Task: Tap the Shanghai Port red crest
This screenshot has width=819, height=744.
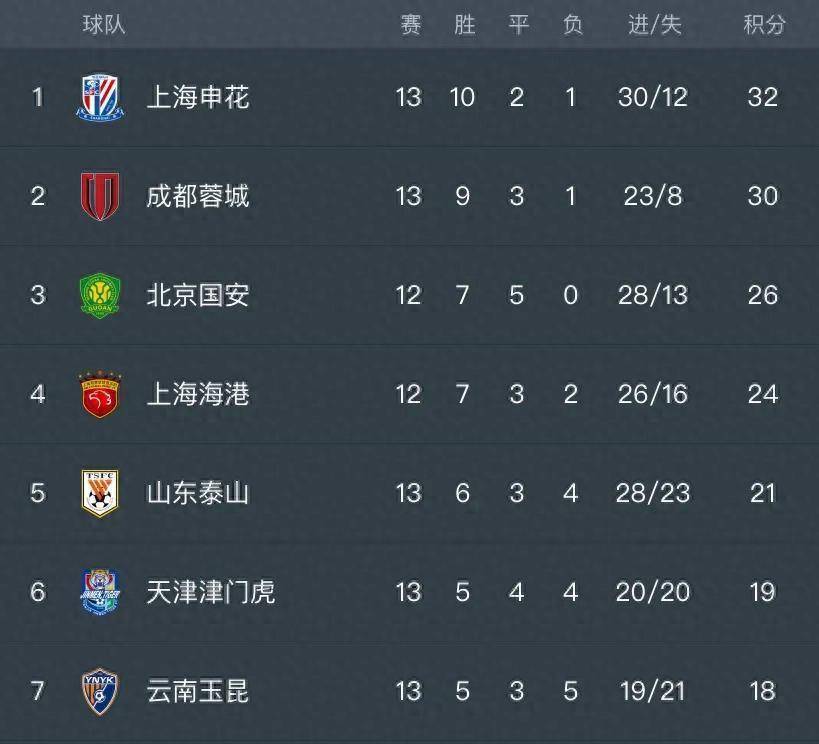Action: point(100,394)
